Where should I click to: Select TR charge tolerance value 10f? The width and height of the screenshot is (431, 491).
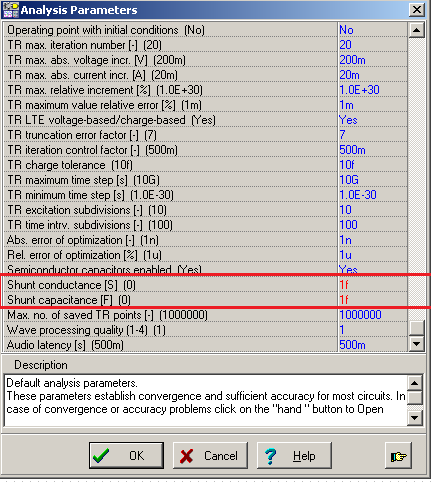coord(347,165)
